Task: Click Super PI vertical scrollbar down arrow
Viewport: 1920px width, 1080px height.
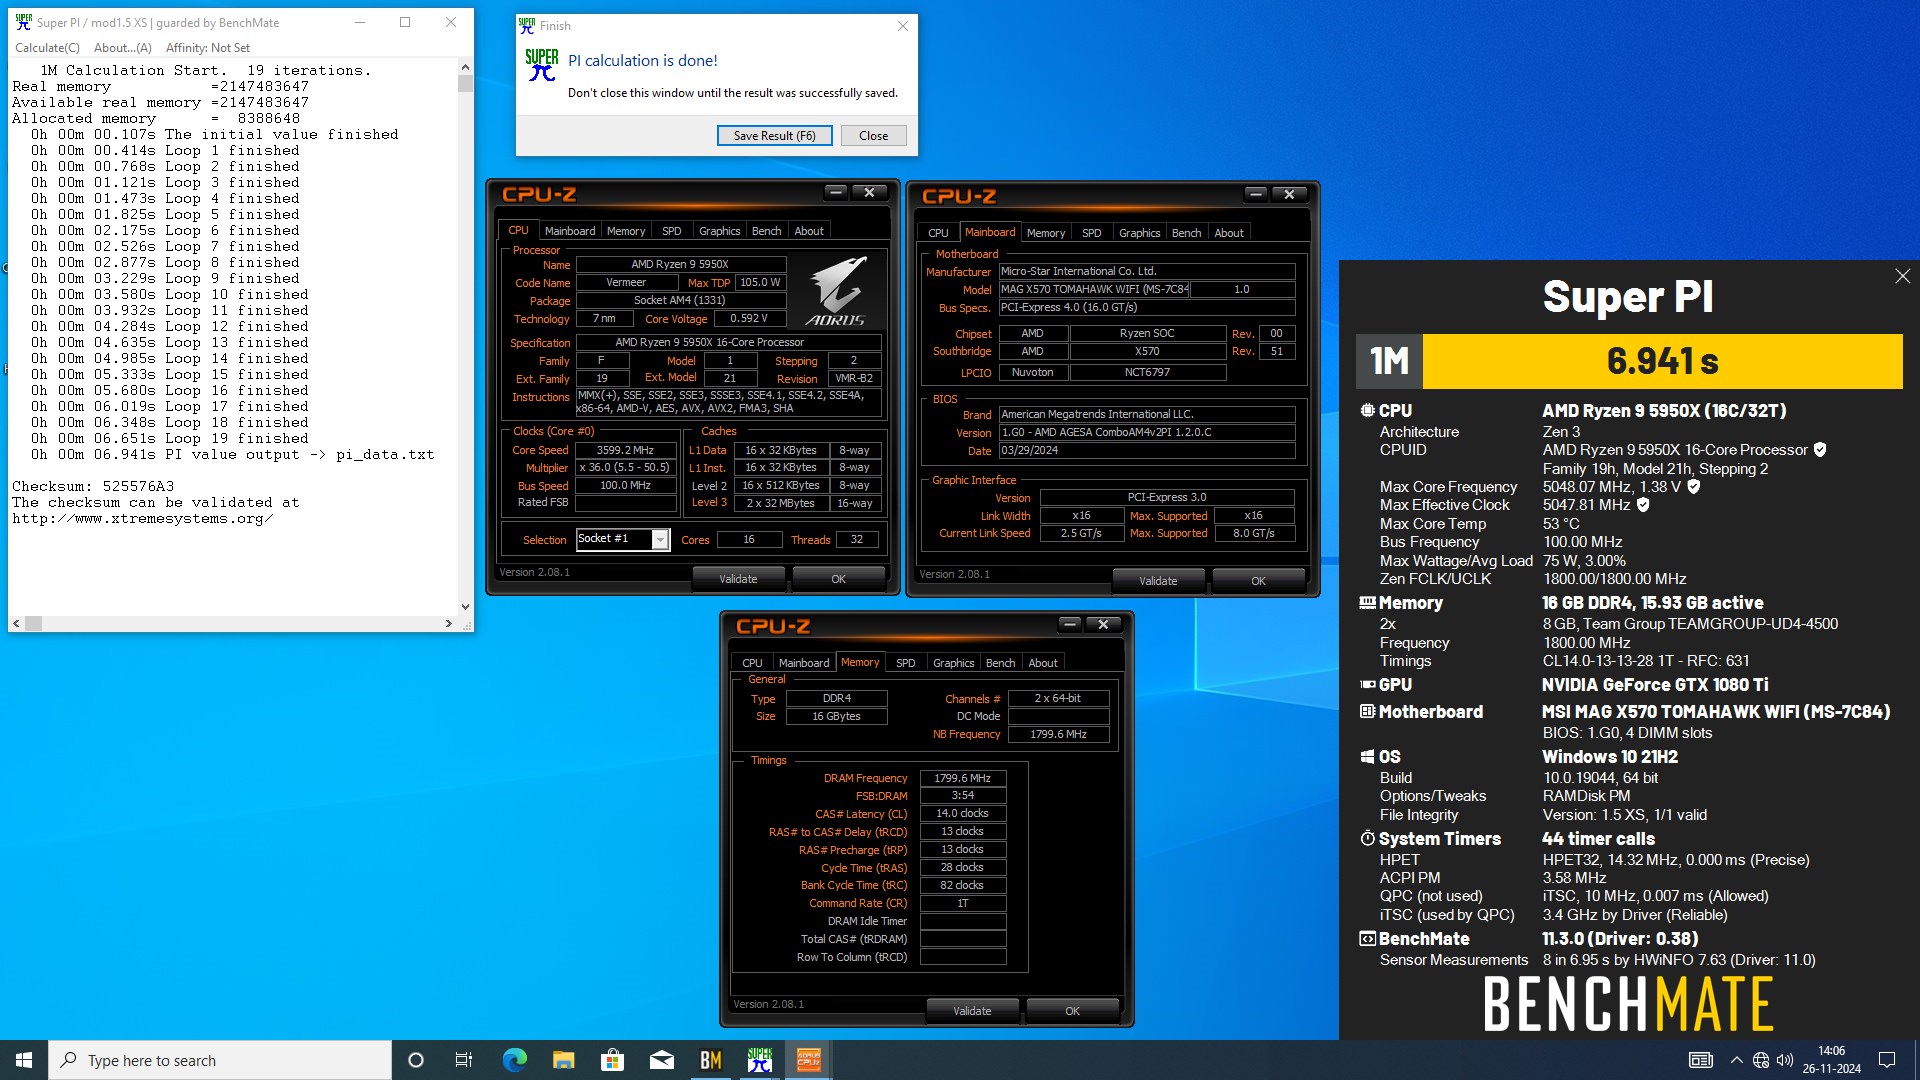Action: (465, 607)
